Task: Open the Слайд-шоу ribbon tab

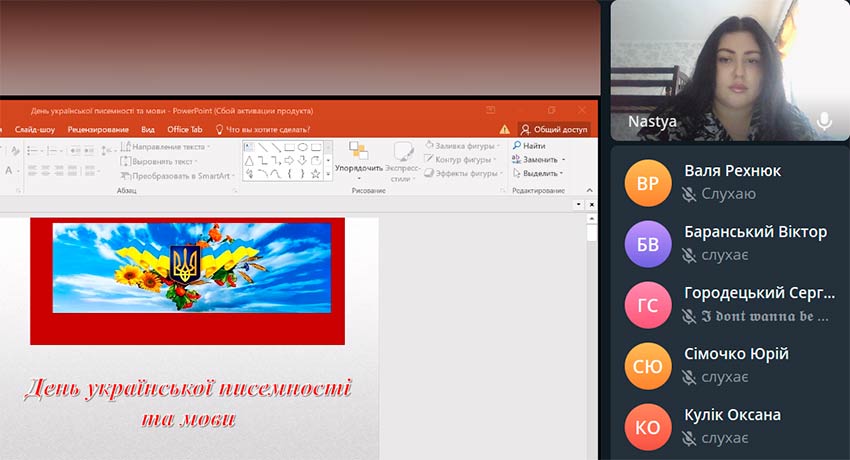Action: (34, 129)
